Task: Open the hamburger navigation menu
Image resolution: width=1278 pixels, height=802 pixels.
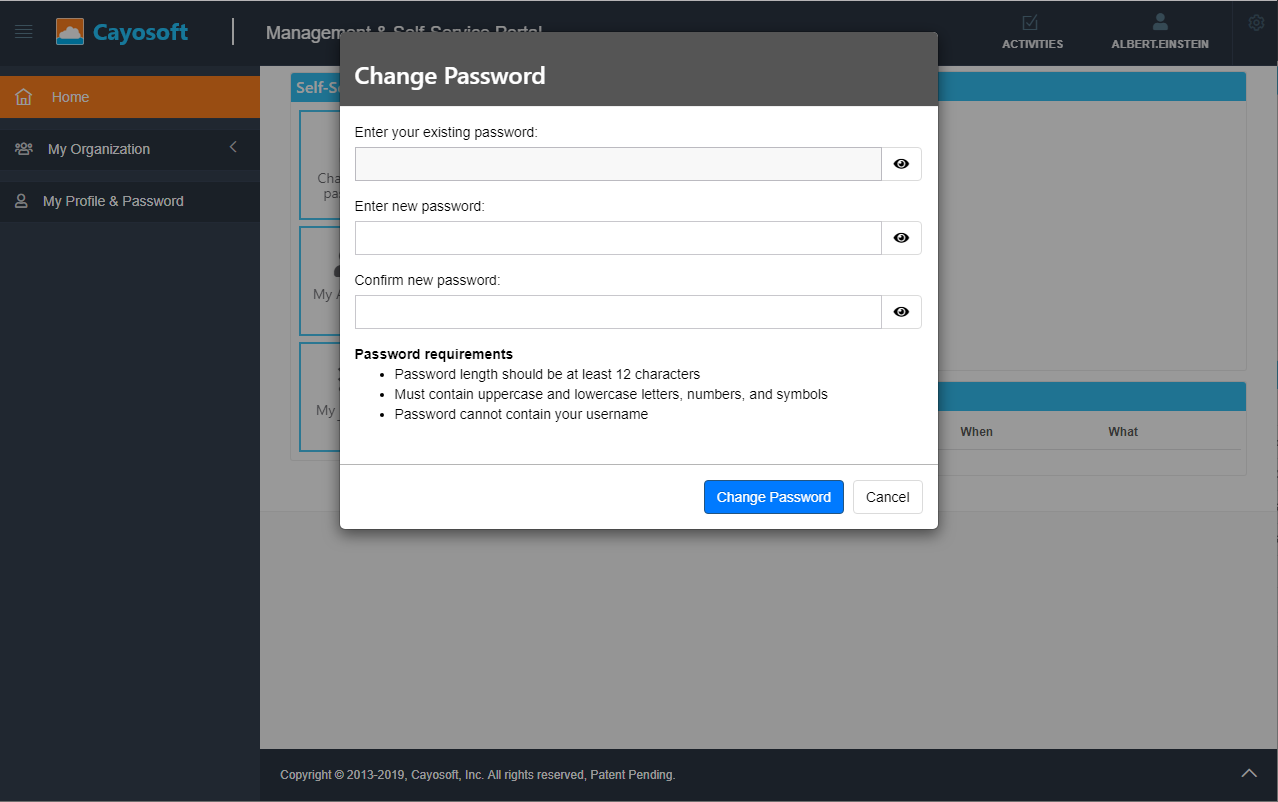Action: [23, 30]
